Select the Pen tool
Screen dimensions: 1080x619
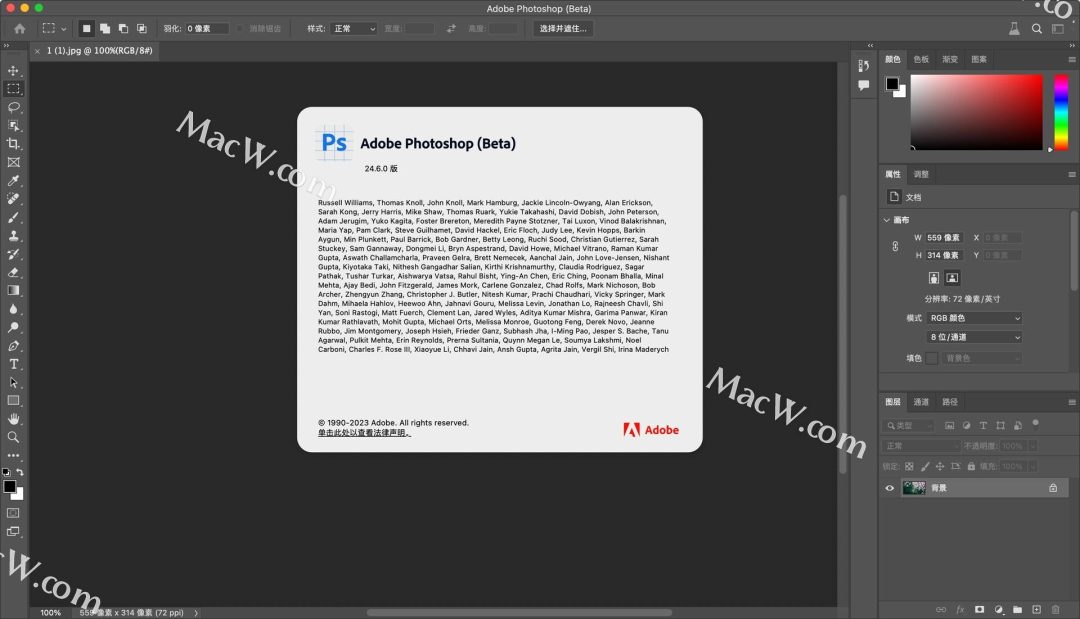pos(13,346)
